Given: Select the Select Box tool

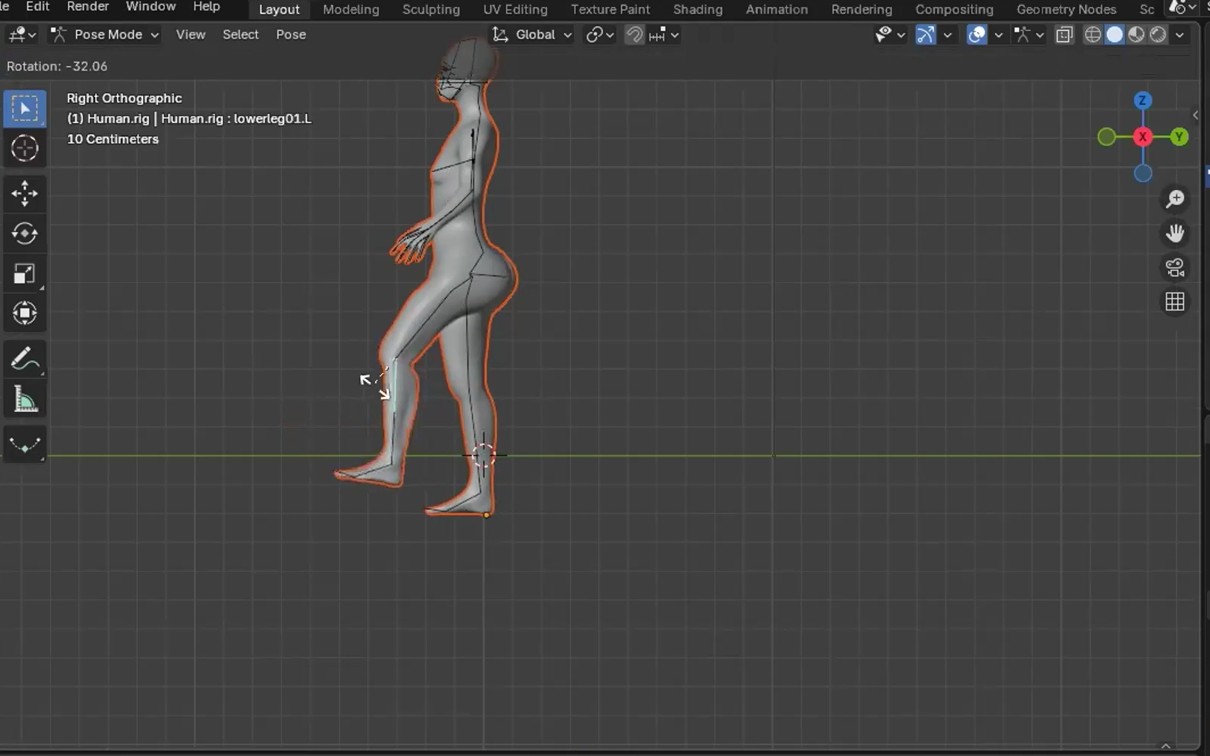Looking at the screenshot, I should click(x=25, y=108).
